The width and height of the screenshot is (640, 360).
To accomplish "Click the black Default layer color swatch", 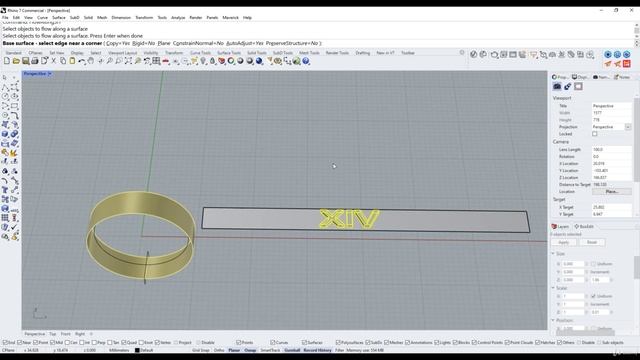I will (x=138, y=350).
